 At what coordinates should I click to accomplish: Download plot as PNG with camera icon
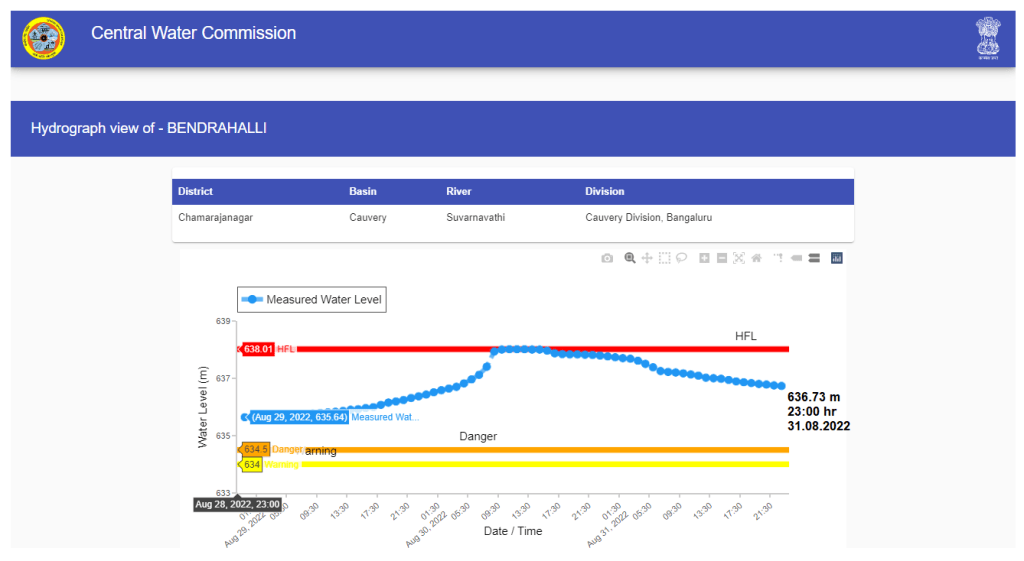pos(607,258)
